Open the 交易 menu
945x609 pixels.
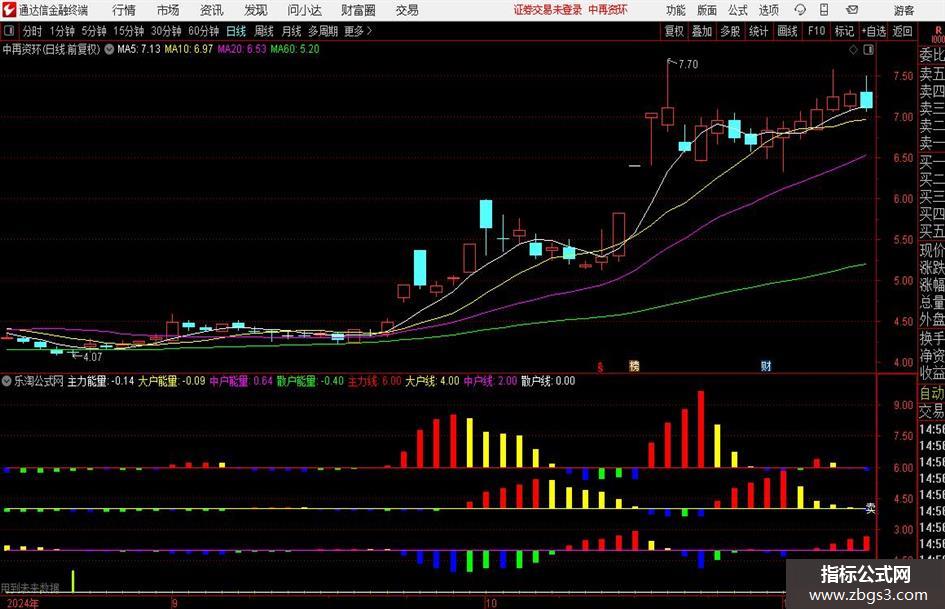coord(407,10)
